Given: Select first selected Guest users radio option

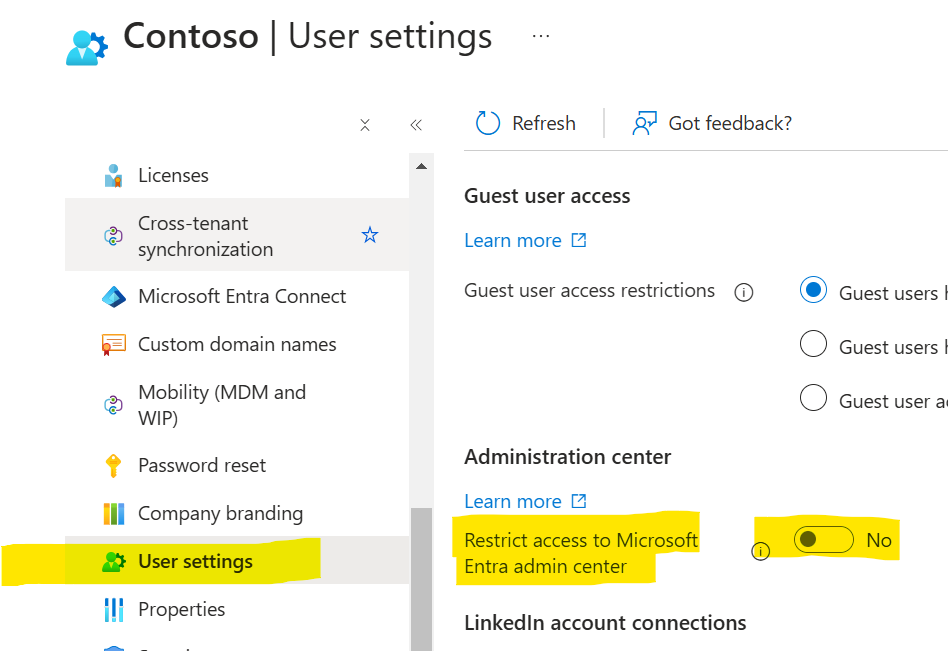Looking at the screenshot, I should point(813,290).
